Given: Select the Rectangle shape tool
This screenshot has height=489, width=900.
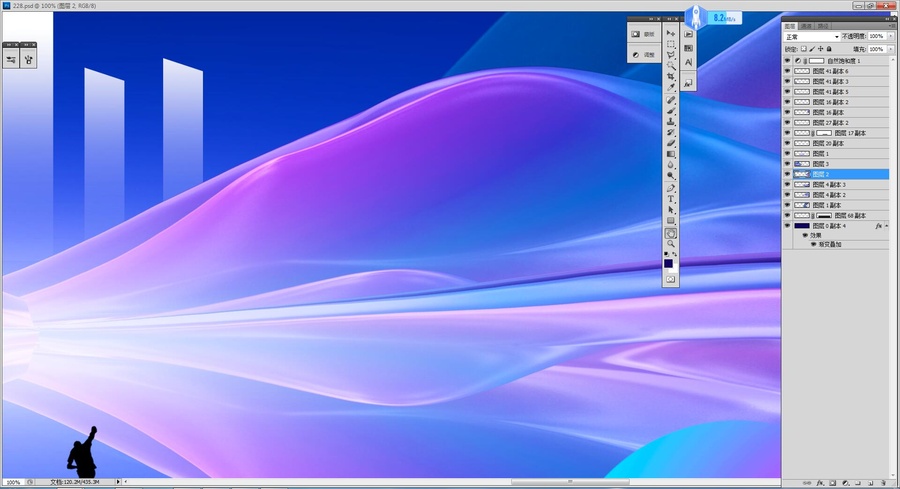Looking at the screenshot, I should pos(670,221).
